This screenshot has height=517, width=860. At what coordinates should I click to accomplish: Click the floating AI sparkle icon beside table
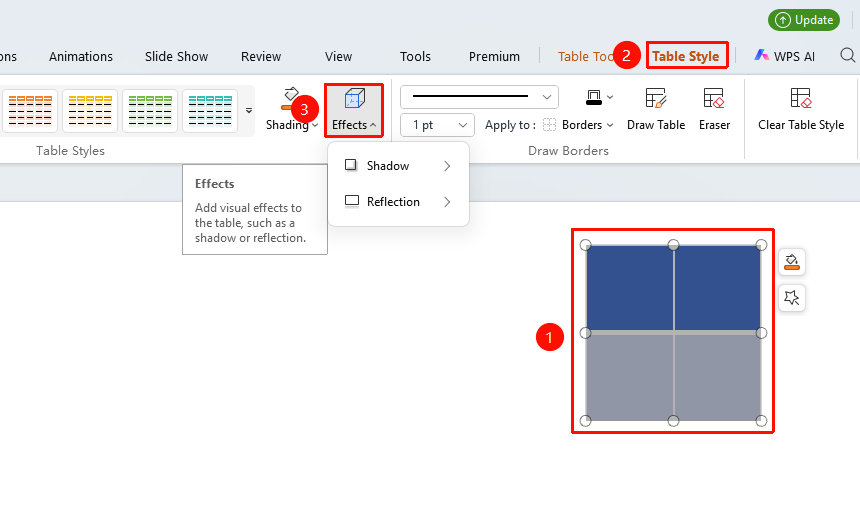click(x=791, y=298)
